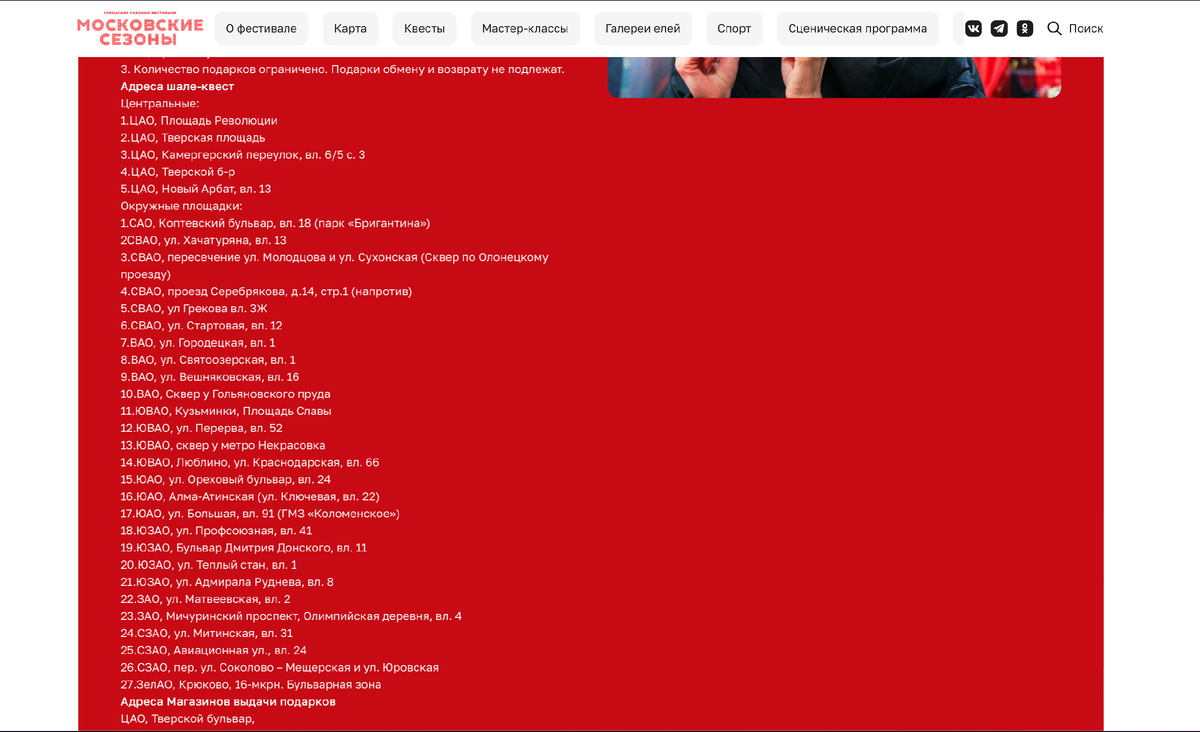Click address ЗАО, Мичуринский проспект

click(291, 615)
